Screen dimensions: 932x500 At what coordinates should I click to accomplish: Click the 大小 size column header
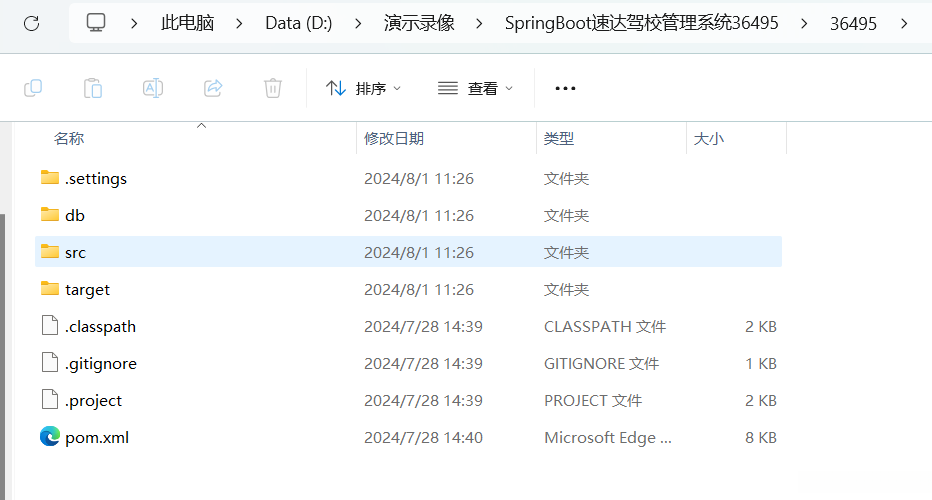point(709,139)
